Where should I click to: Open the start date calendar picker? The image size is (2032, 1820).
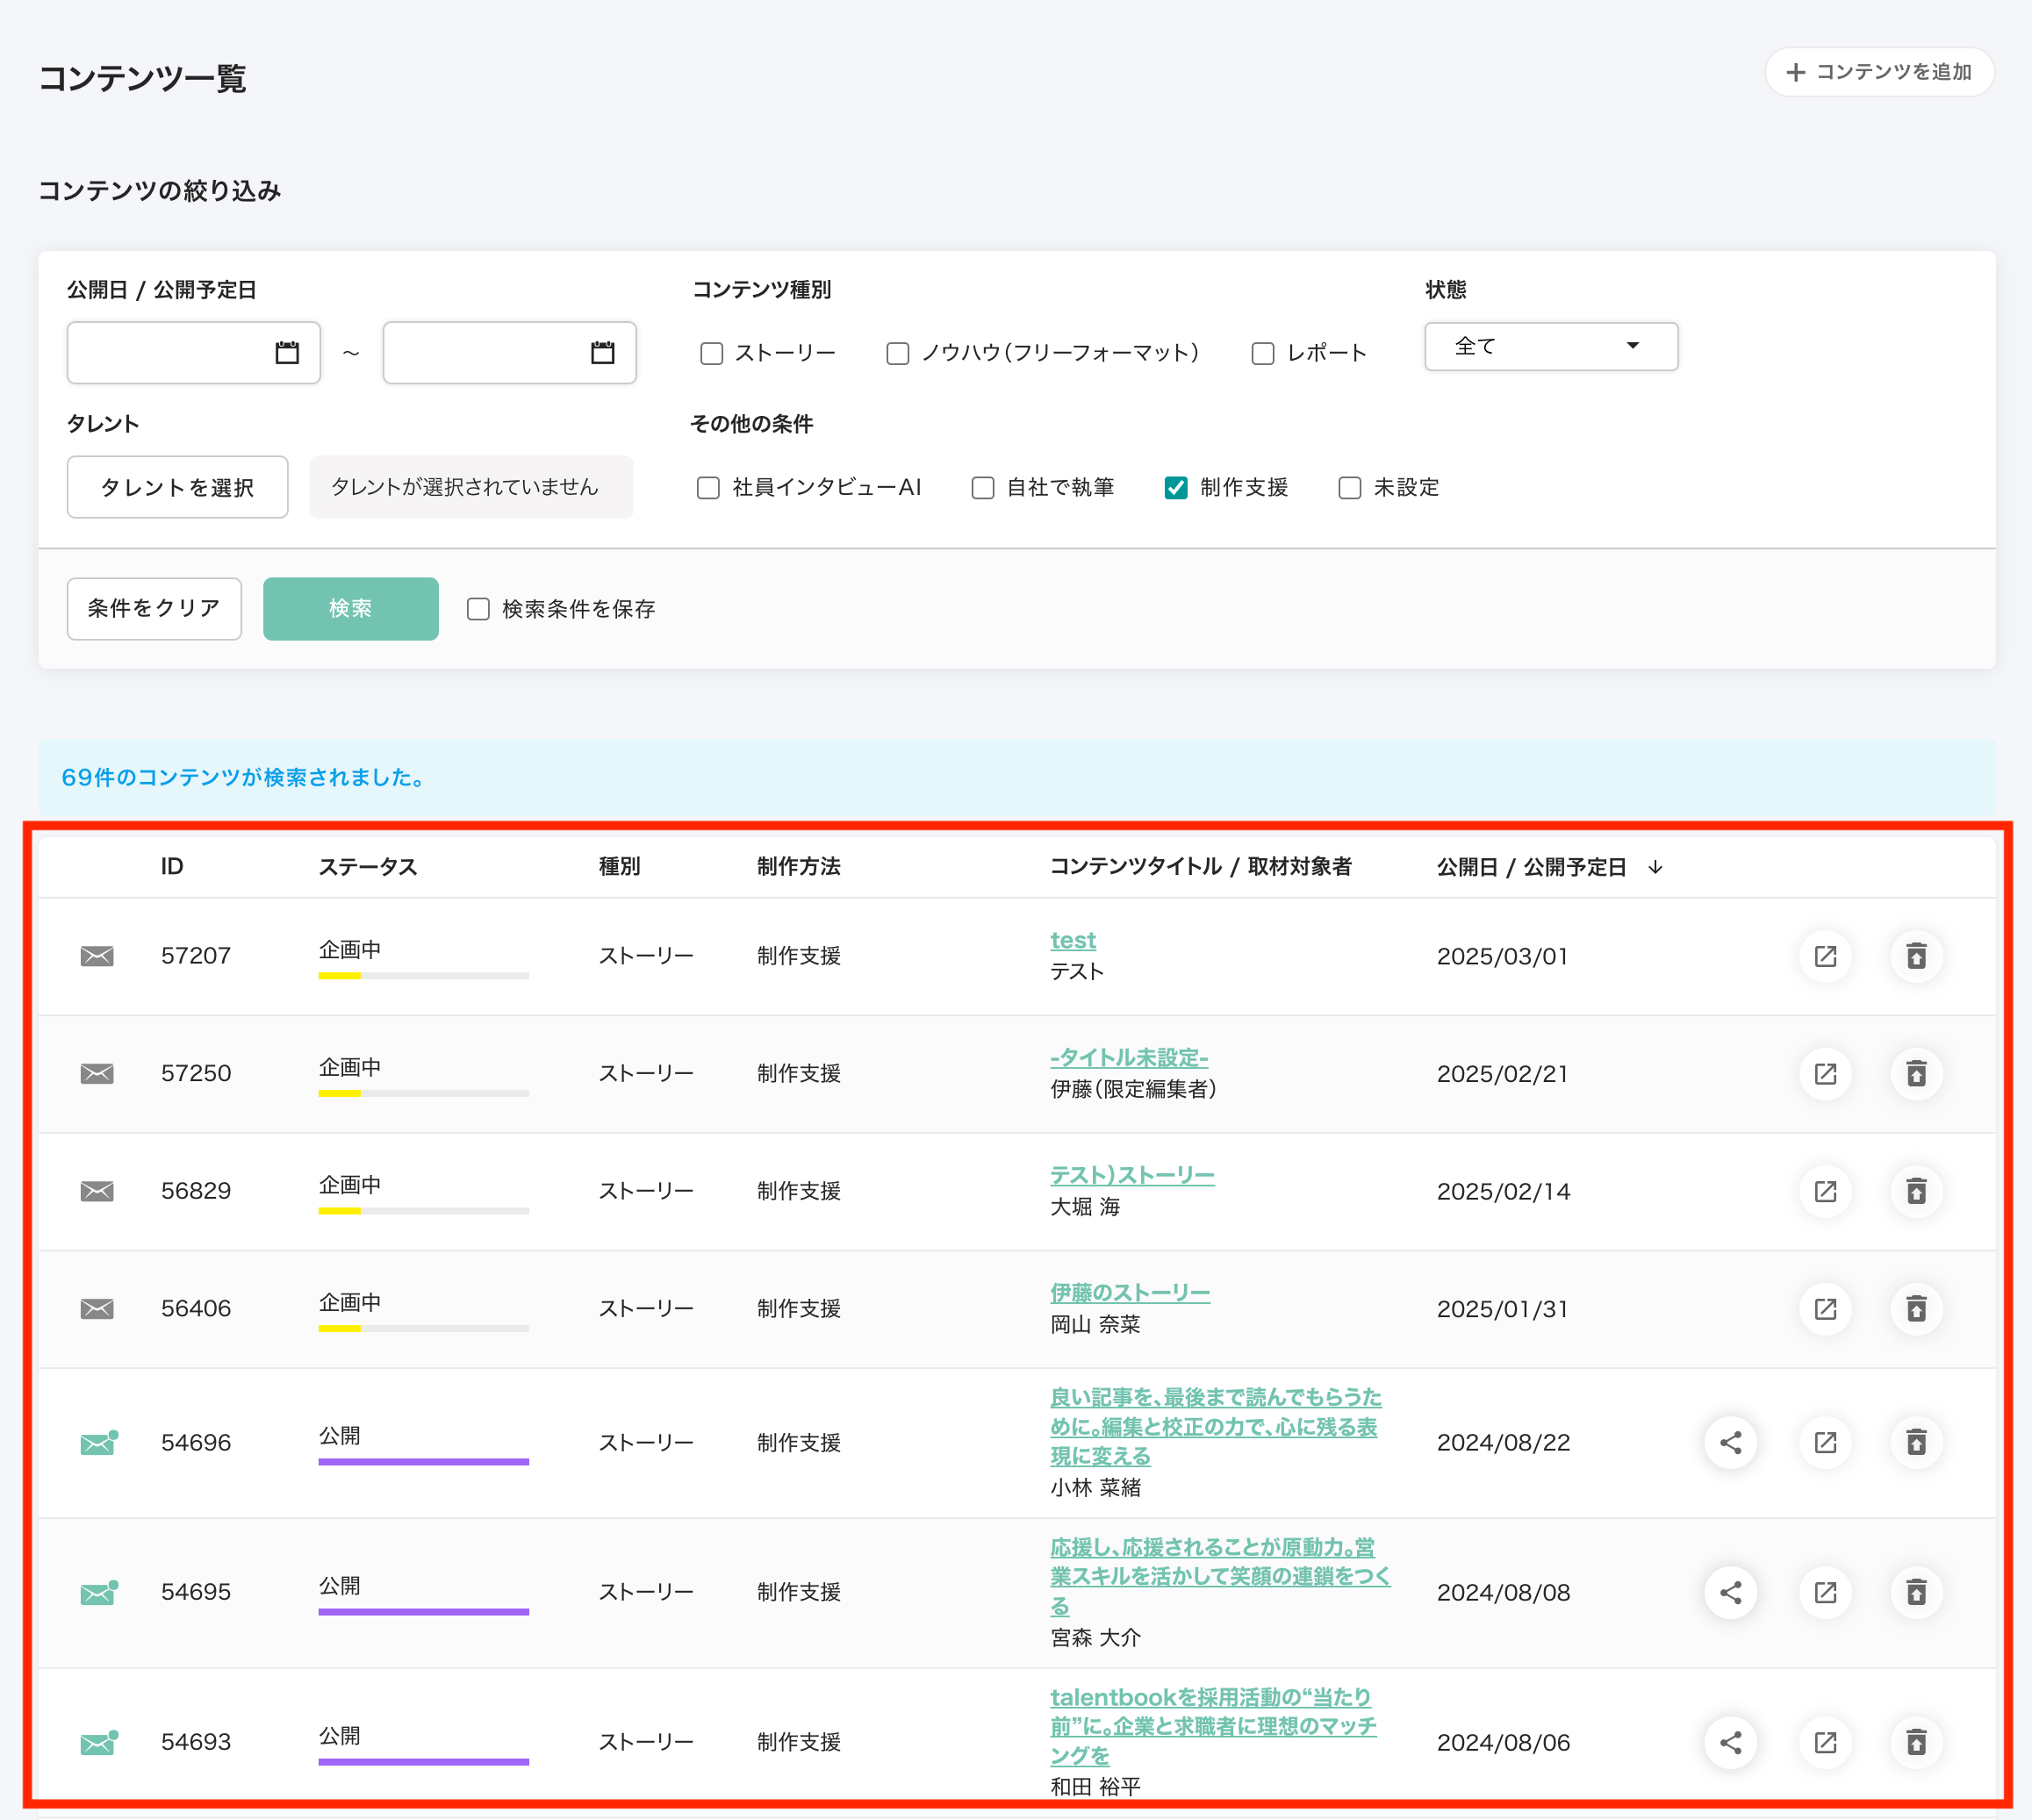click(x=287, y=352)
